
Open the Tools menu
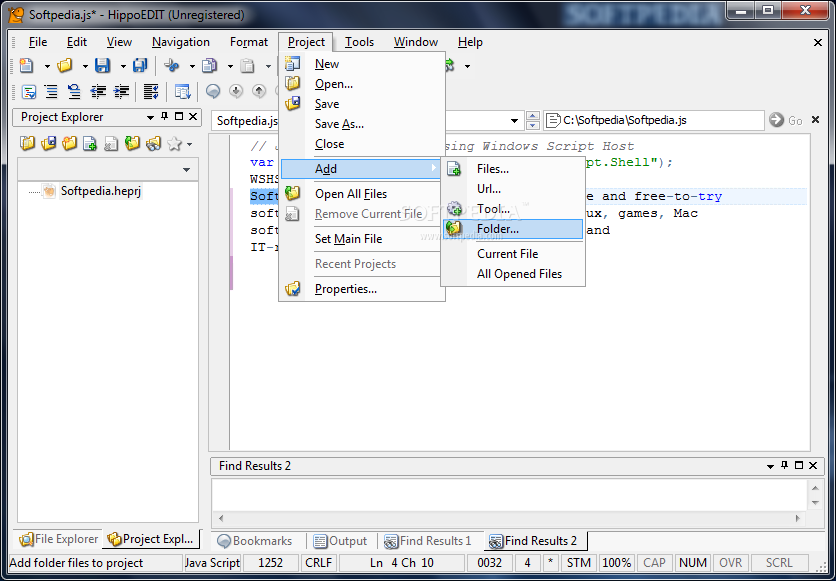coord(359,42)
